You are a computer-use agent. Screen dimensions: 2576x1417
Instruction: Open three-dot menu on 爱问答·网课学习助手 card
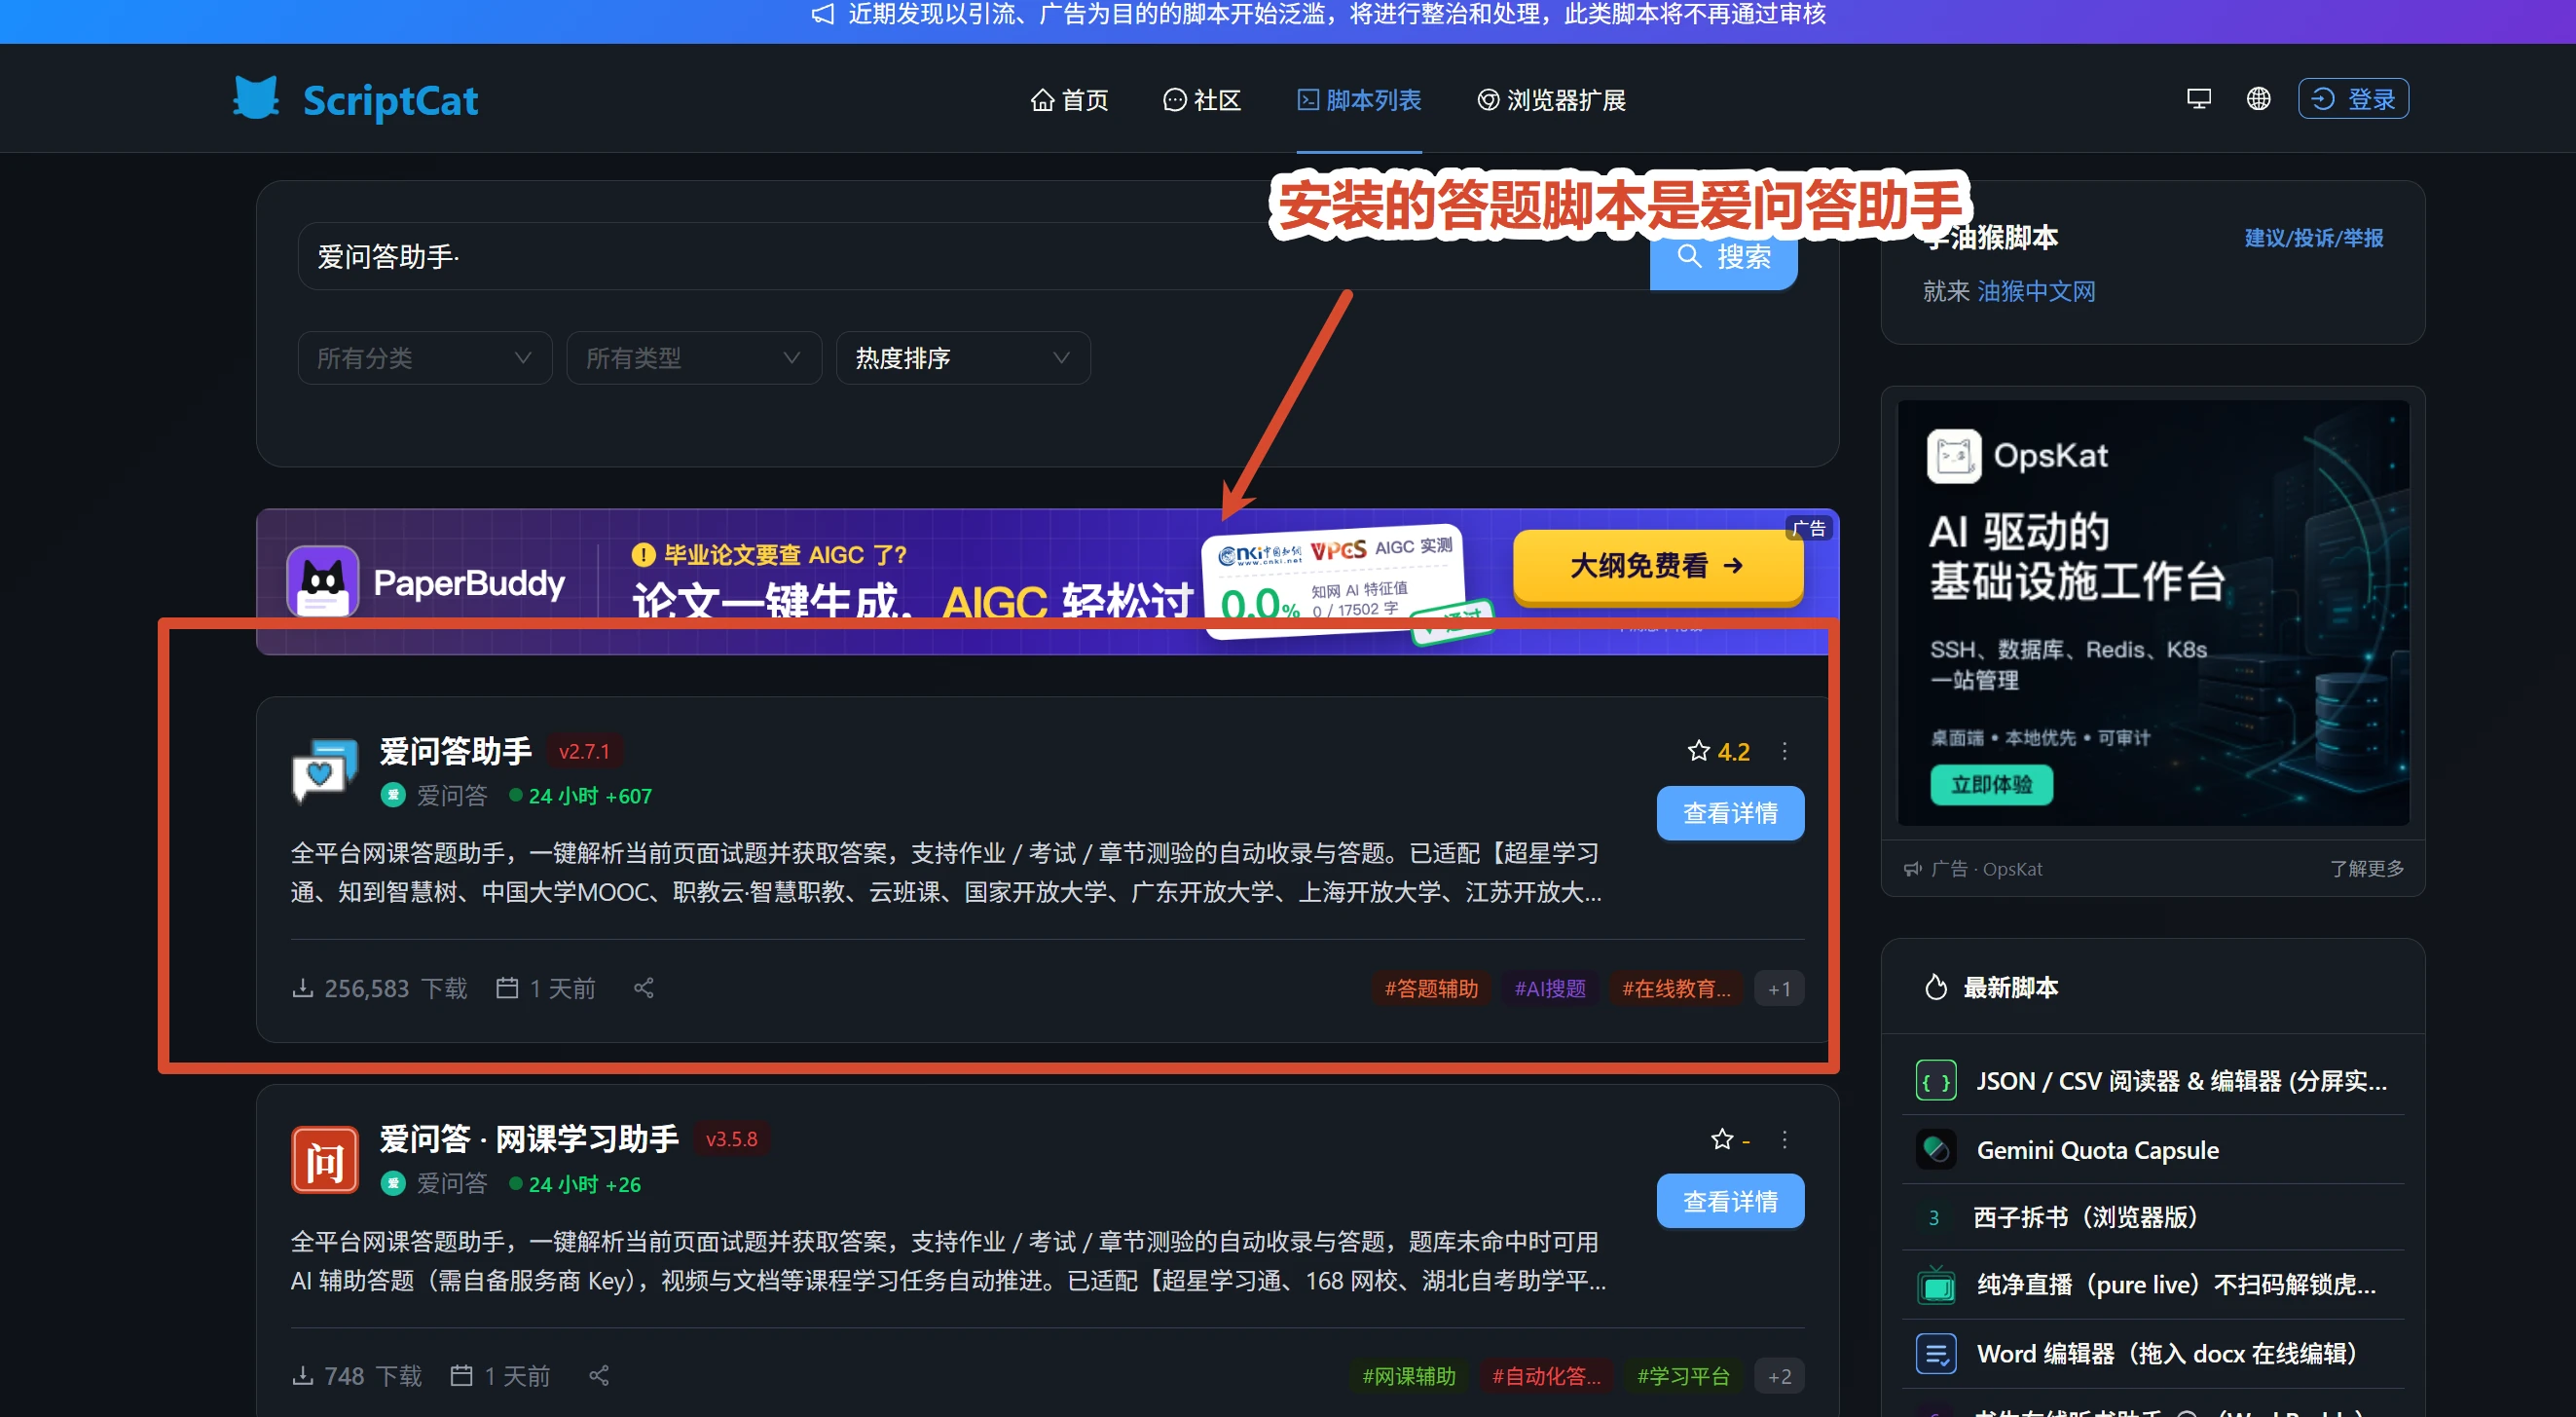point(1785,1139)
